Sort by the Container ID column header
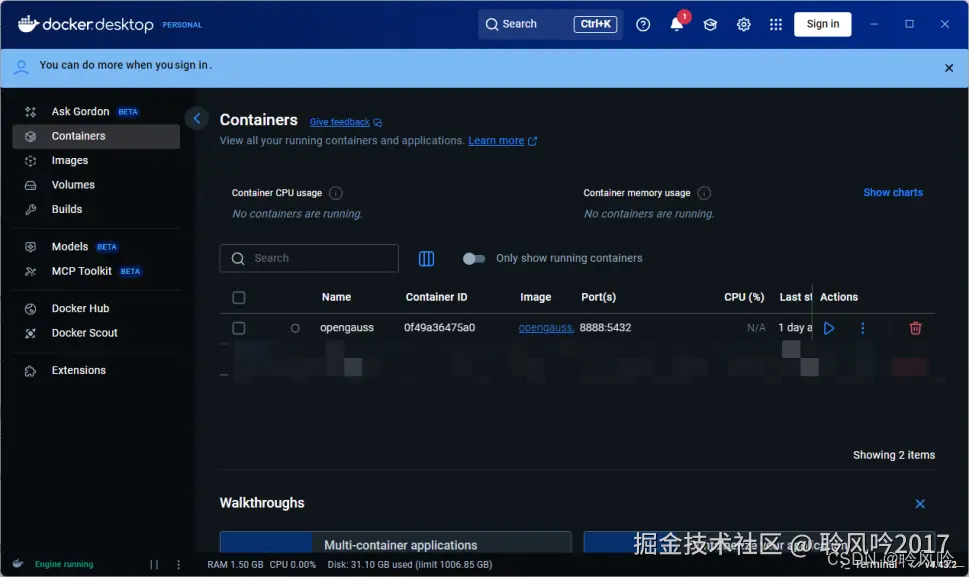Screen dimensions: 969x577 tap(436, 297)
